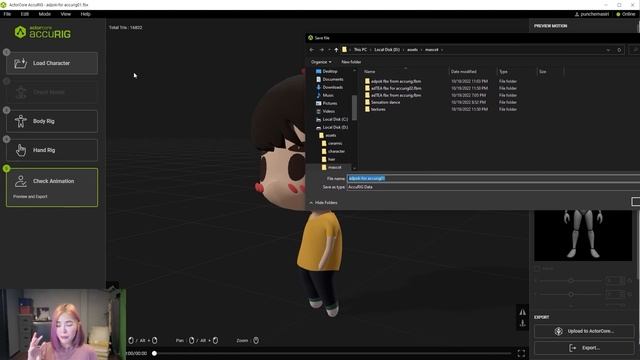Viewport: 640px width, 360px height.
Task: Toggle the ground snap icon beside viewport
Action: [522, 324]
